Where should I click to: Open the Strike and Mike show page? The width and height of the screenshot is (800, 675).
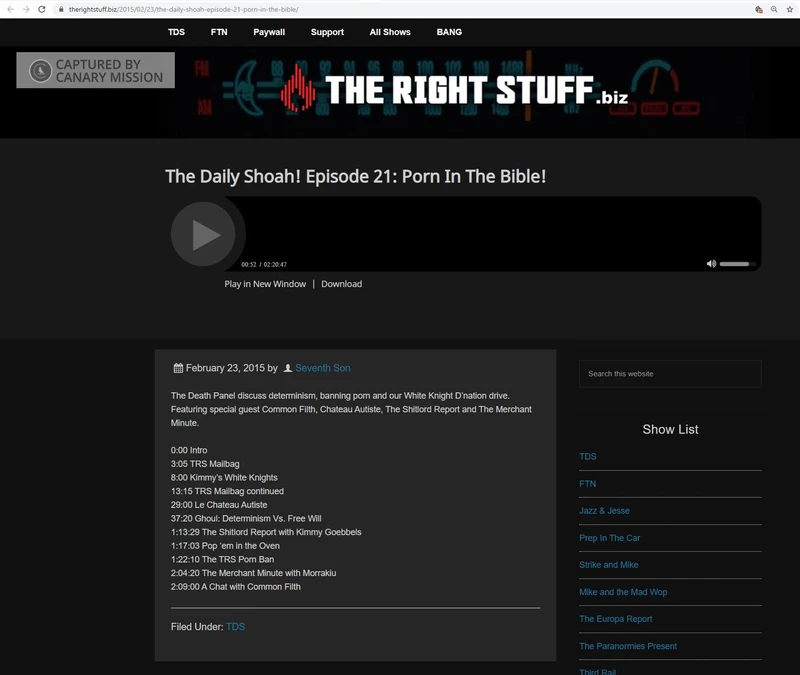tap(608, 564)
